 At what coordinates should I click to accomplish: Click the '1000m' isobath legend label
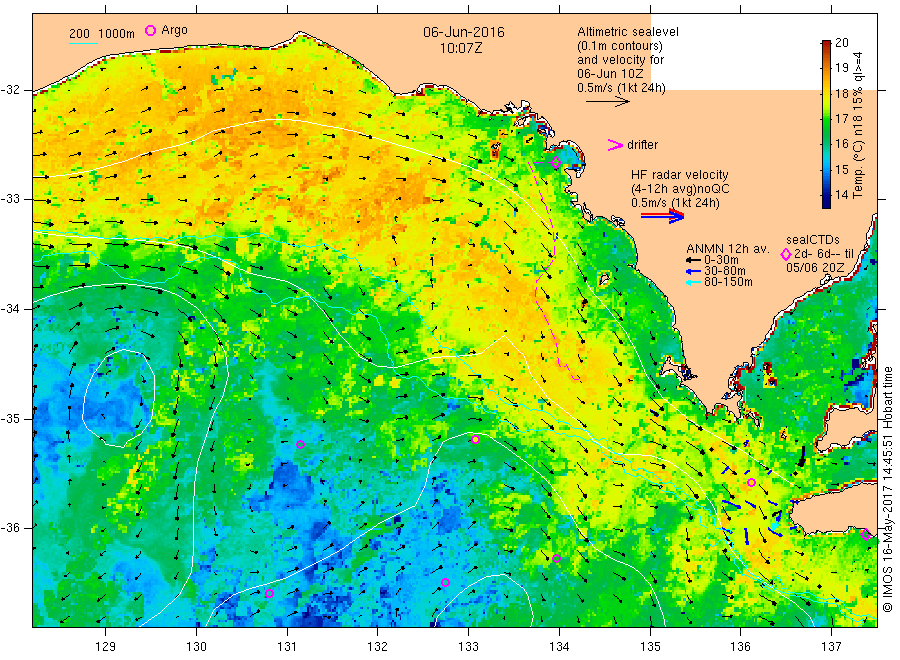117,34
